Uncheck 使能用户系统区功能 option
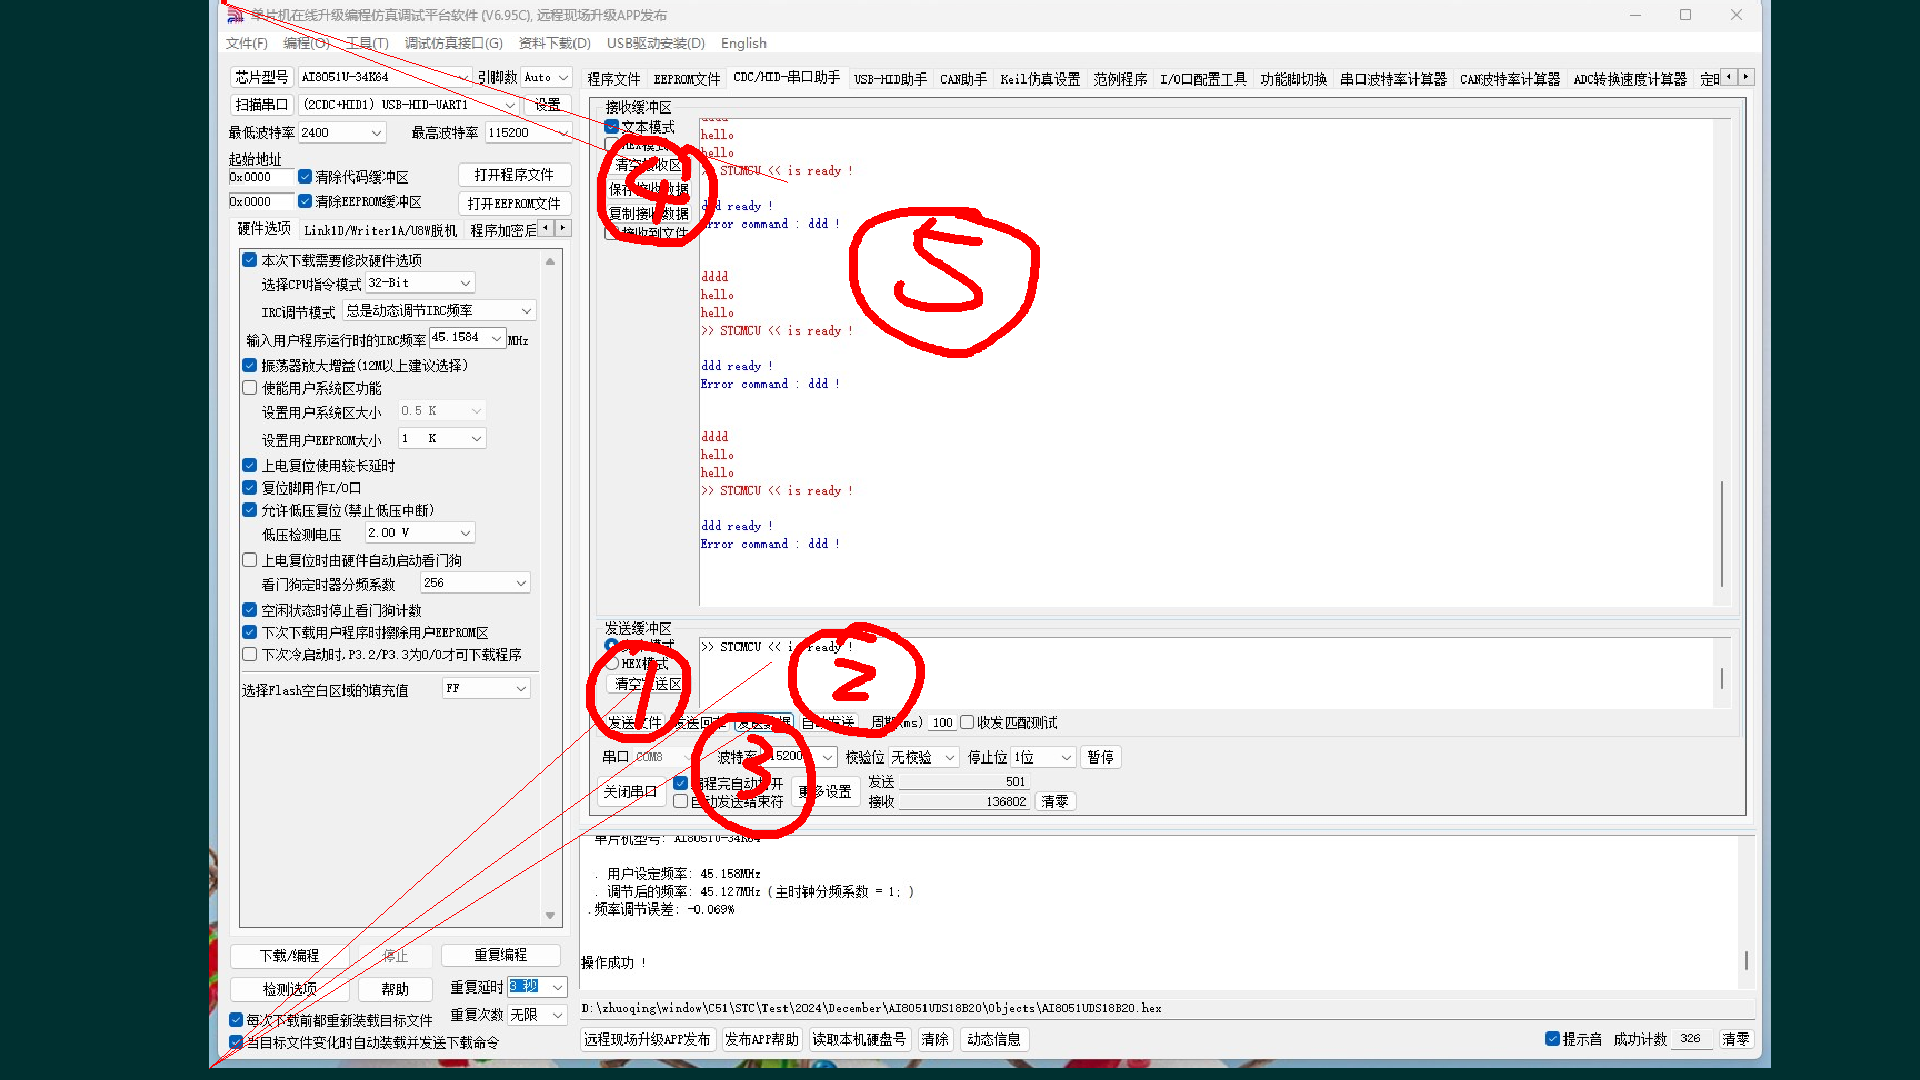Screen dimensions: 1920x1080 pyautogui.click(x=249, y=388)
